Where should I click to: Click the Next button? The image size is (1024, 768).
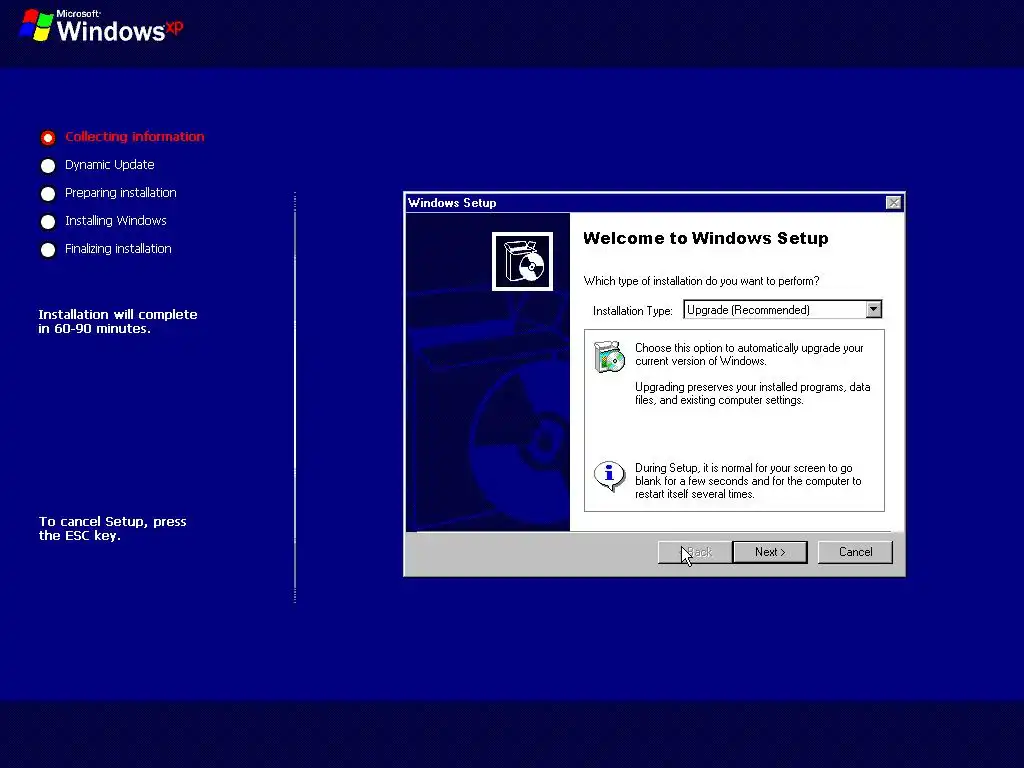coord(770,552)
